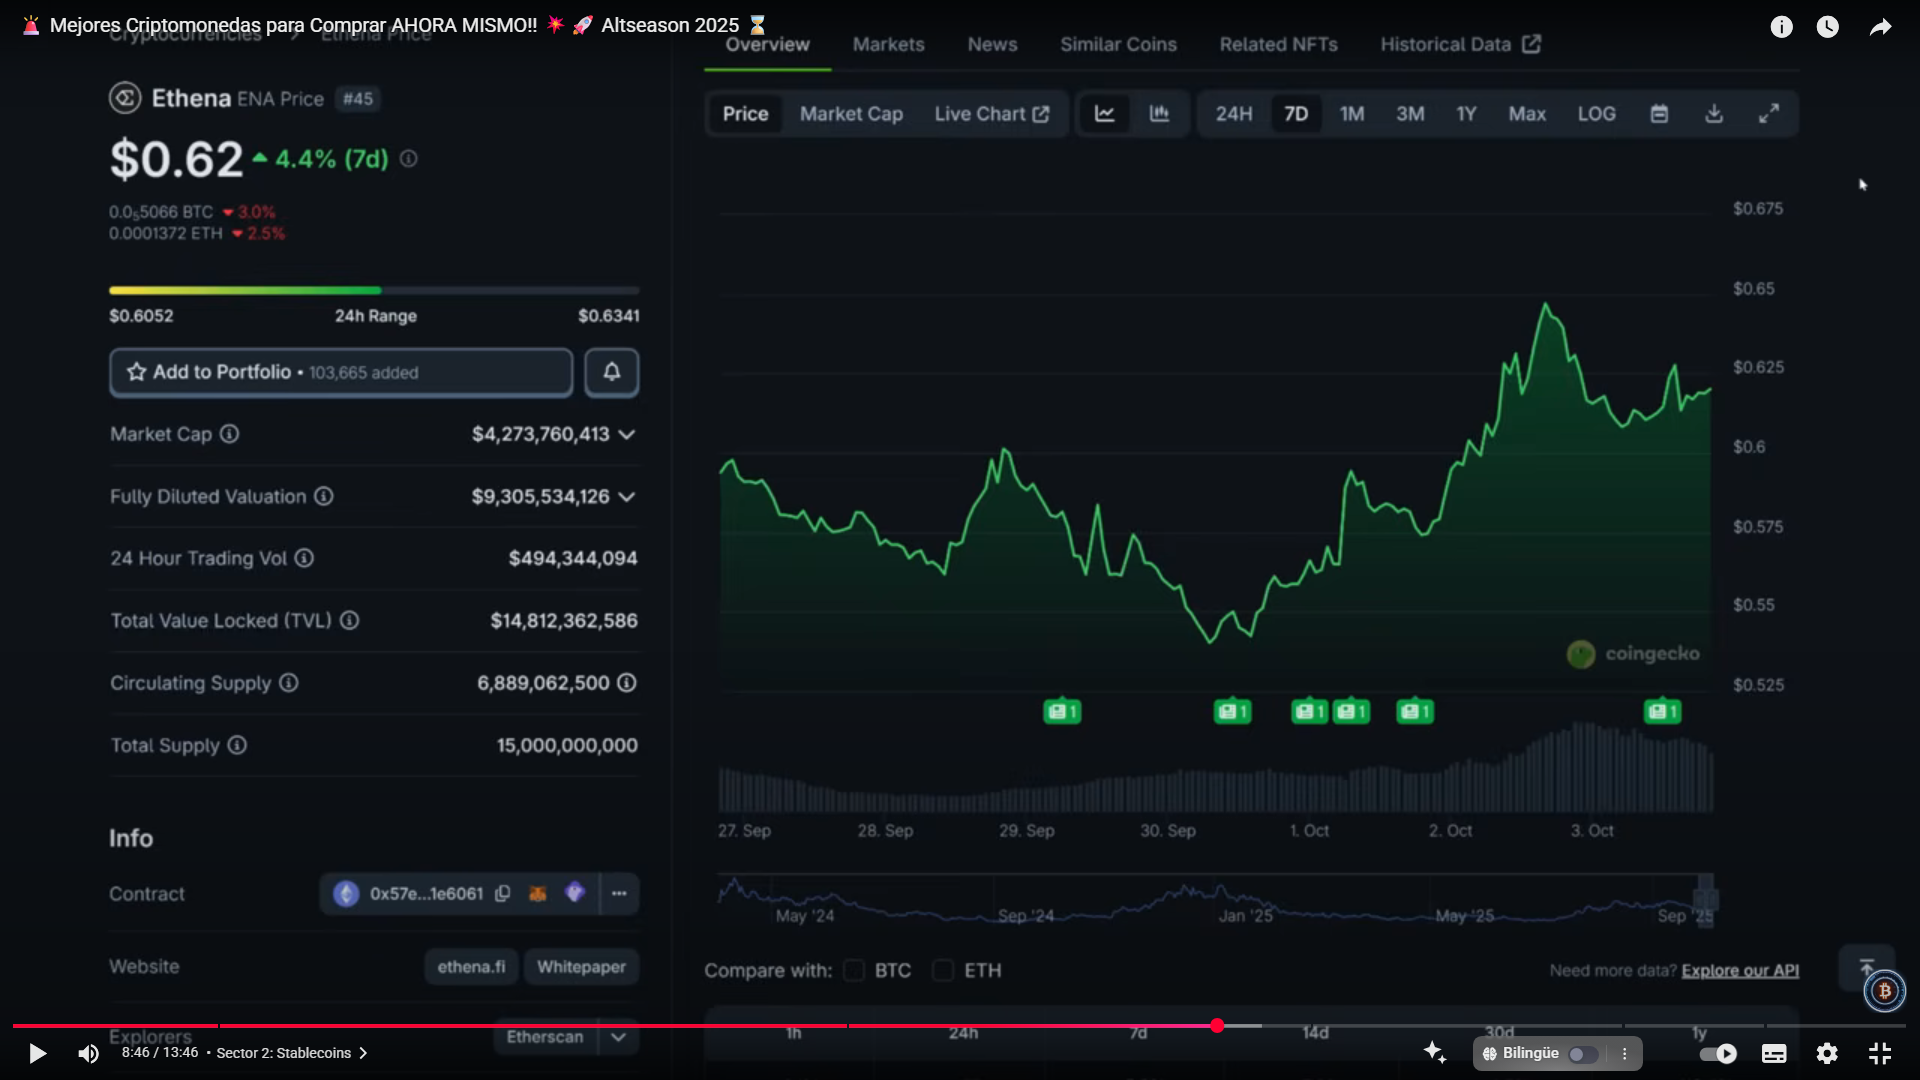Viewport: 1920px width, 1080px height.
Task: Expand Fully Diluted Valuation chevron
Action: coord(627,496)
